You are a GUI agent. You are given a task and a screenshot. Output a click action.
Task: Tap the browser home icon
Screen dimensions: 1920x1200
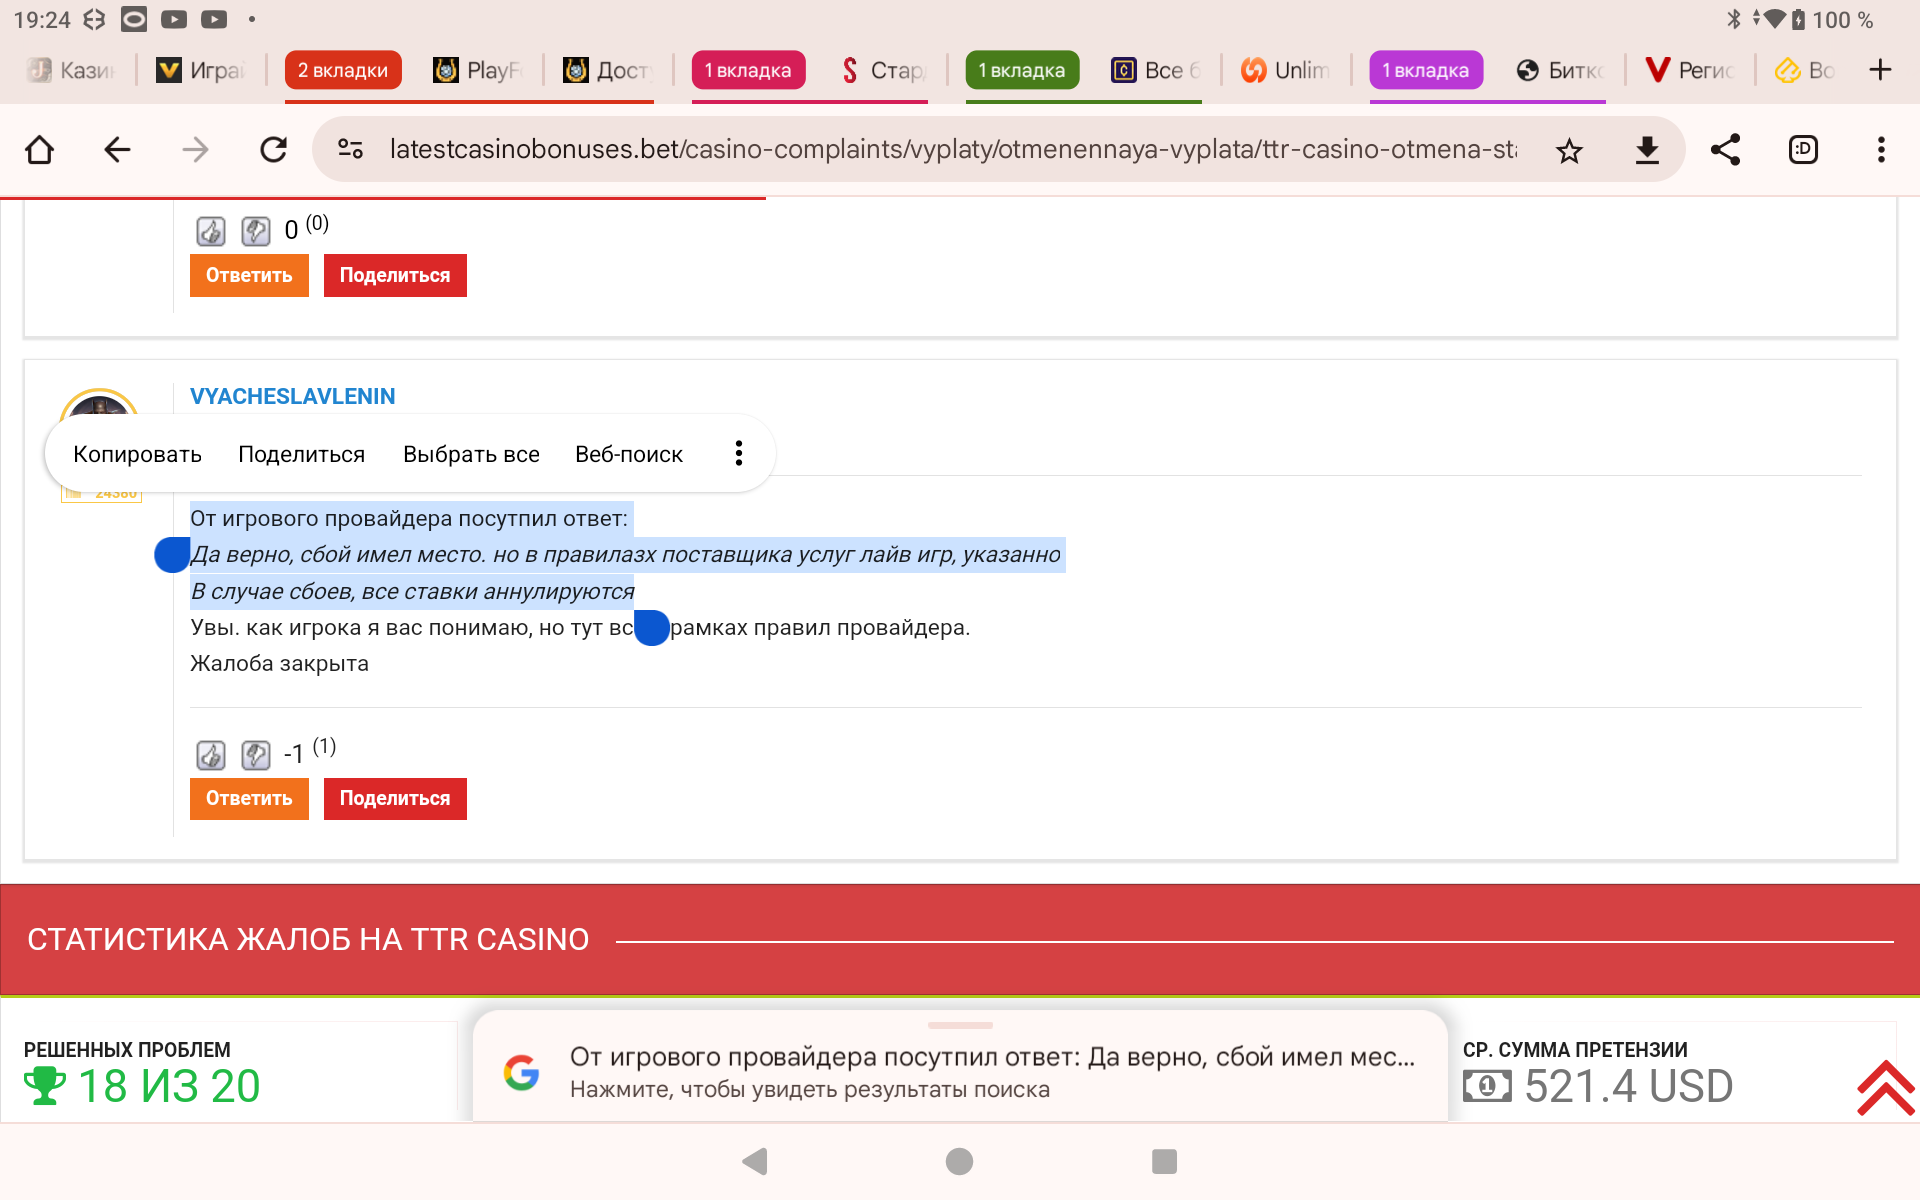point(40,150)
